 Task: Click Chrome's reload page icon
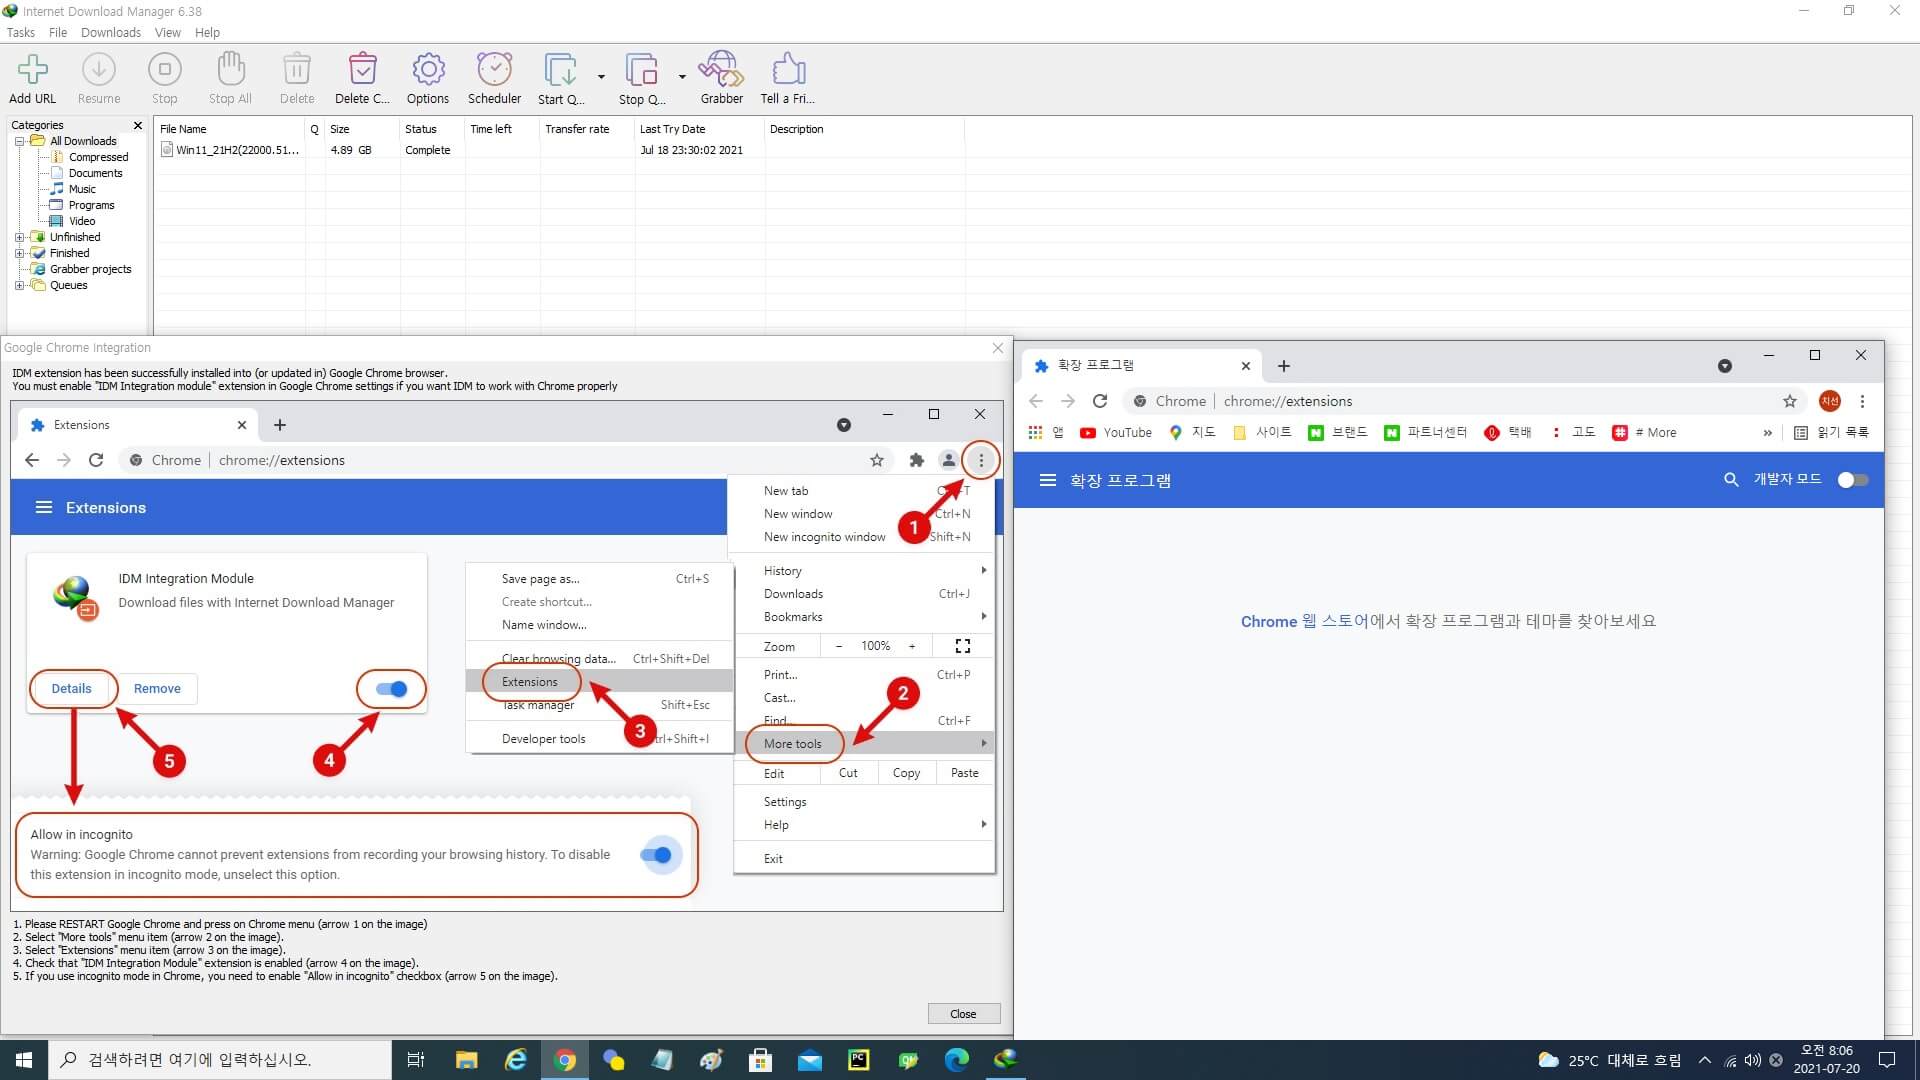[1100, 401]
